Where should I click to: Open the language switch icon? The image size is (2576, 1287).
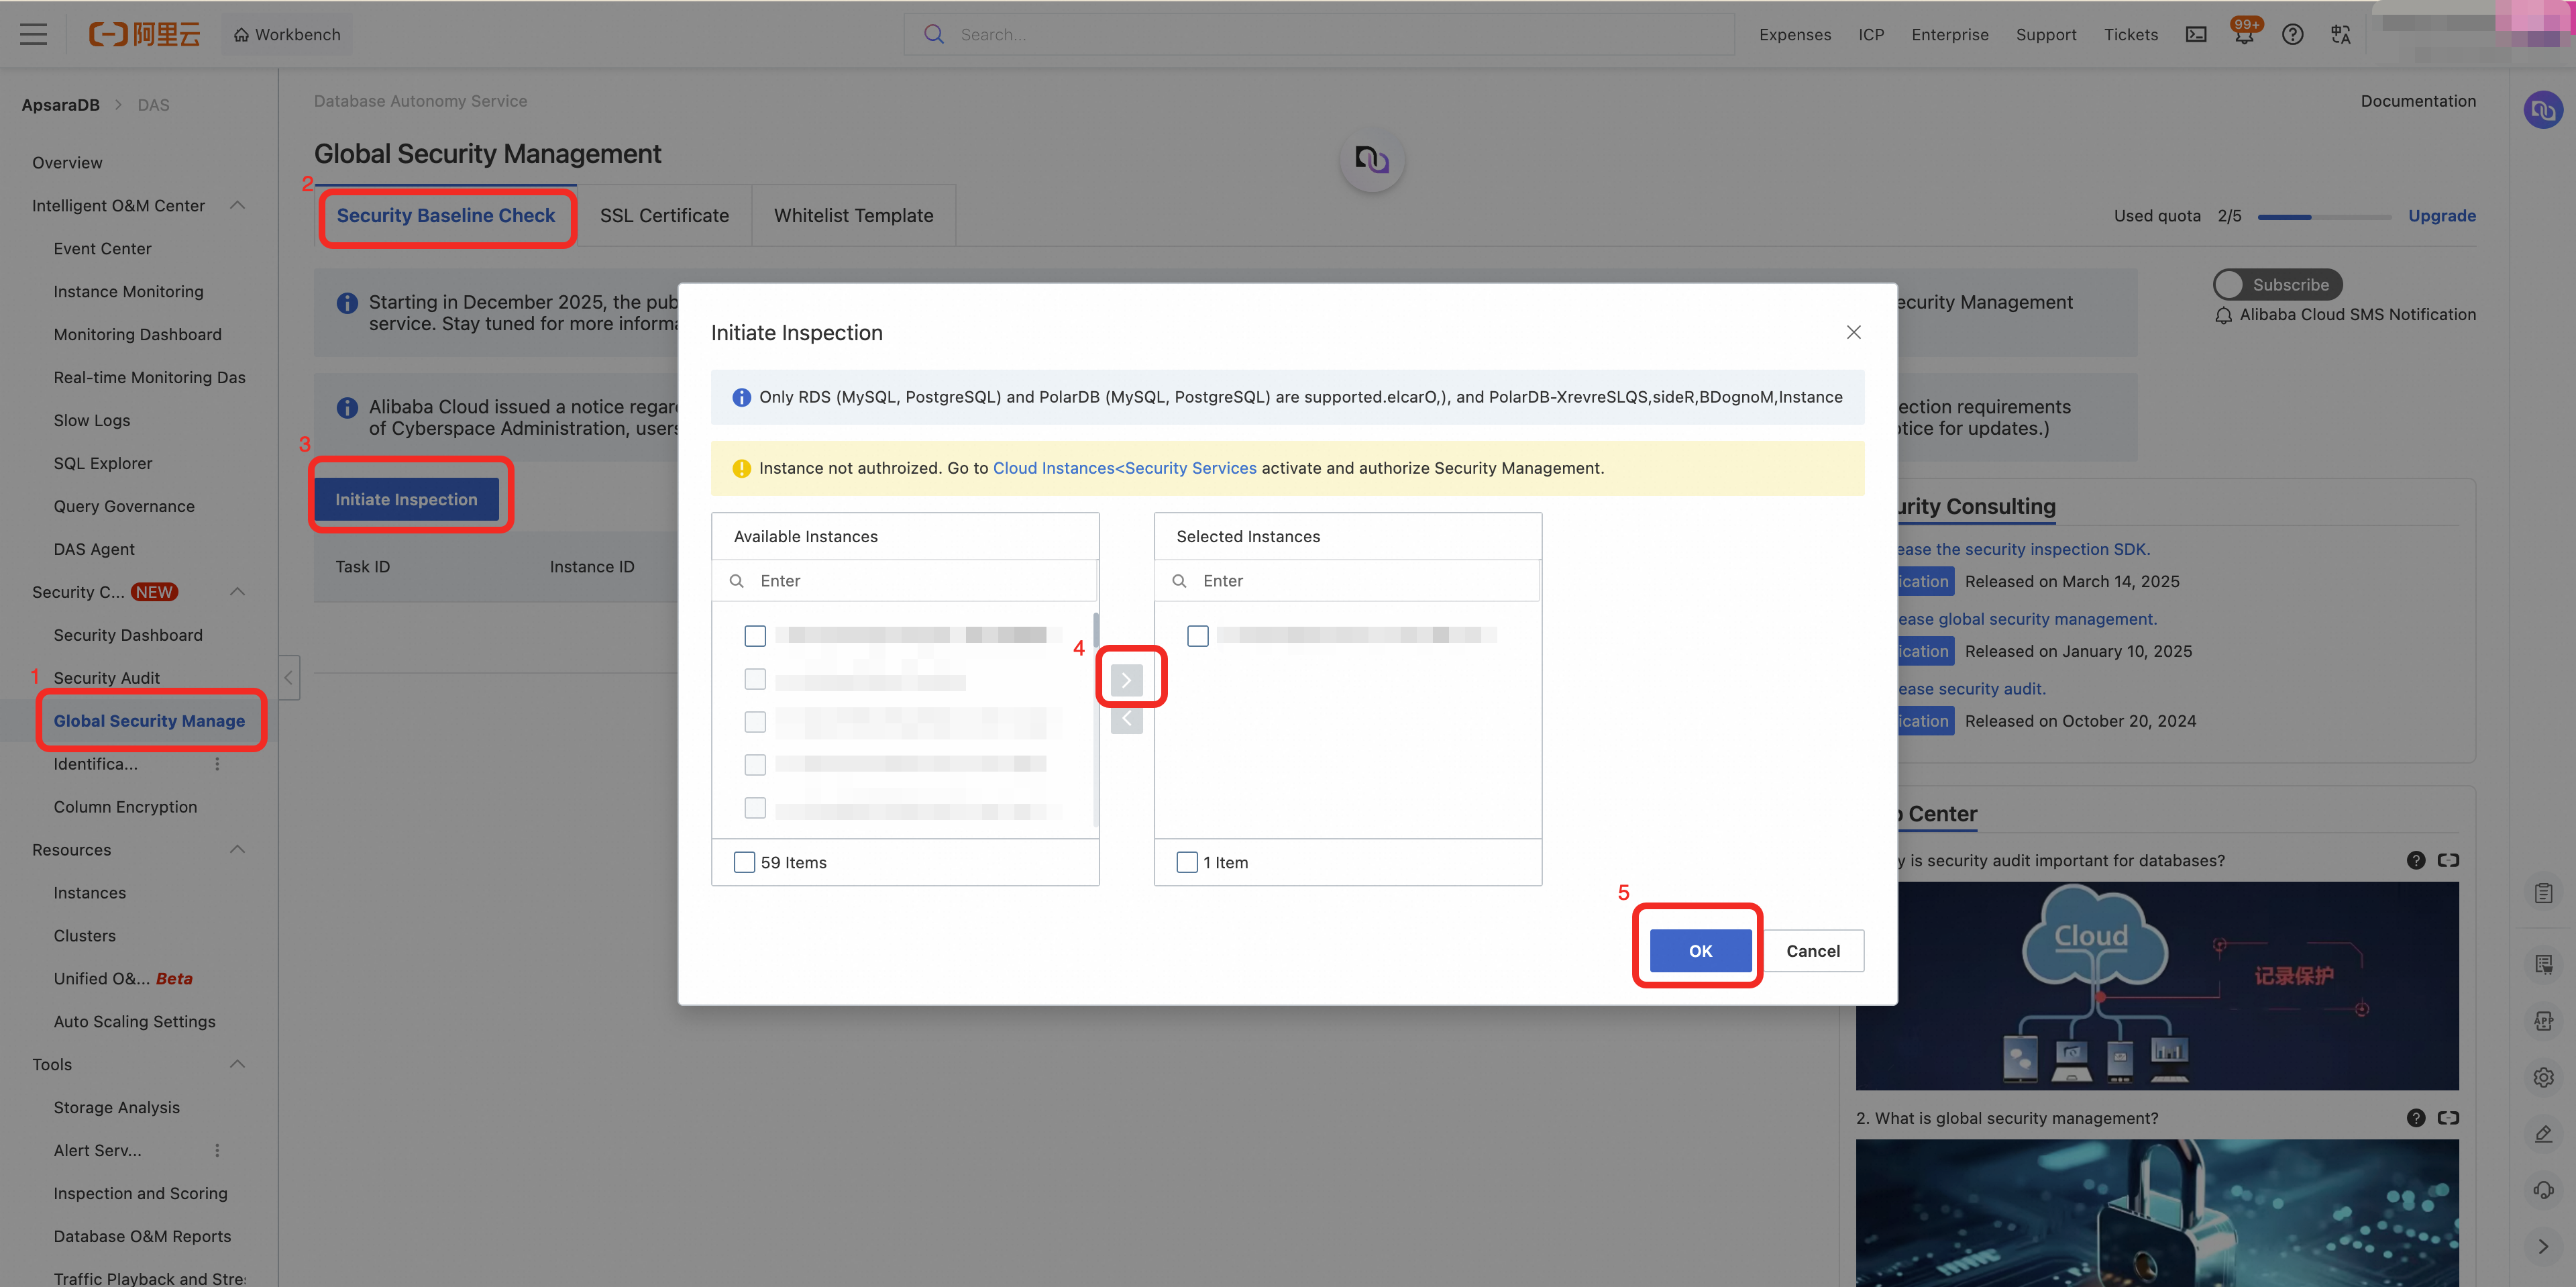click(x=2340, y=35)
